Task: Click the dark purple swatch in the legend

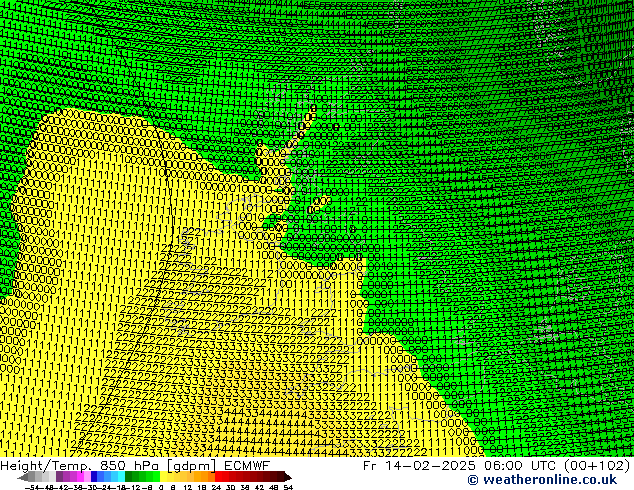Action: pos(59,477)
